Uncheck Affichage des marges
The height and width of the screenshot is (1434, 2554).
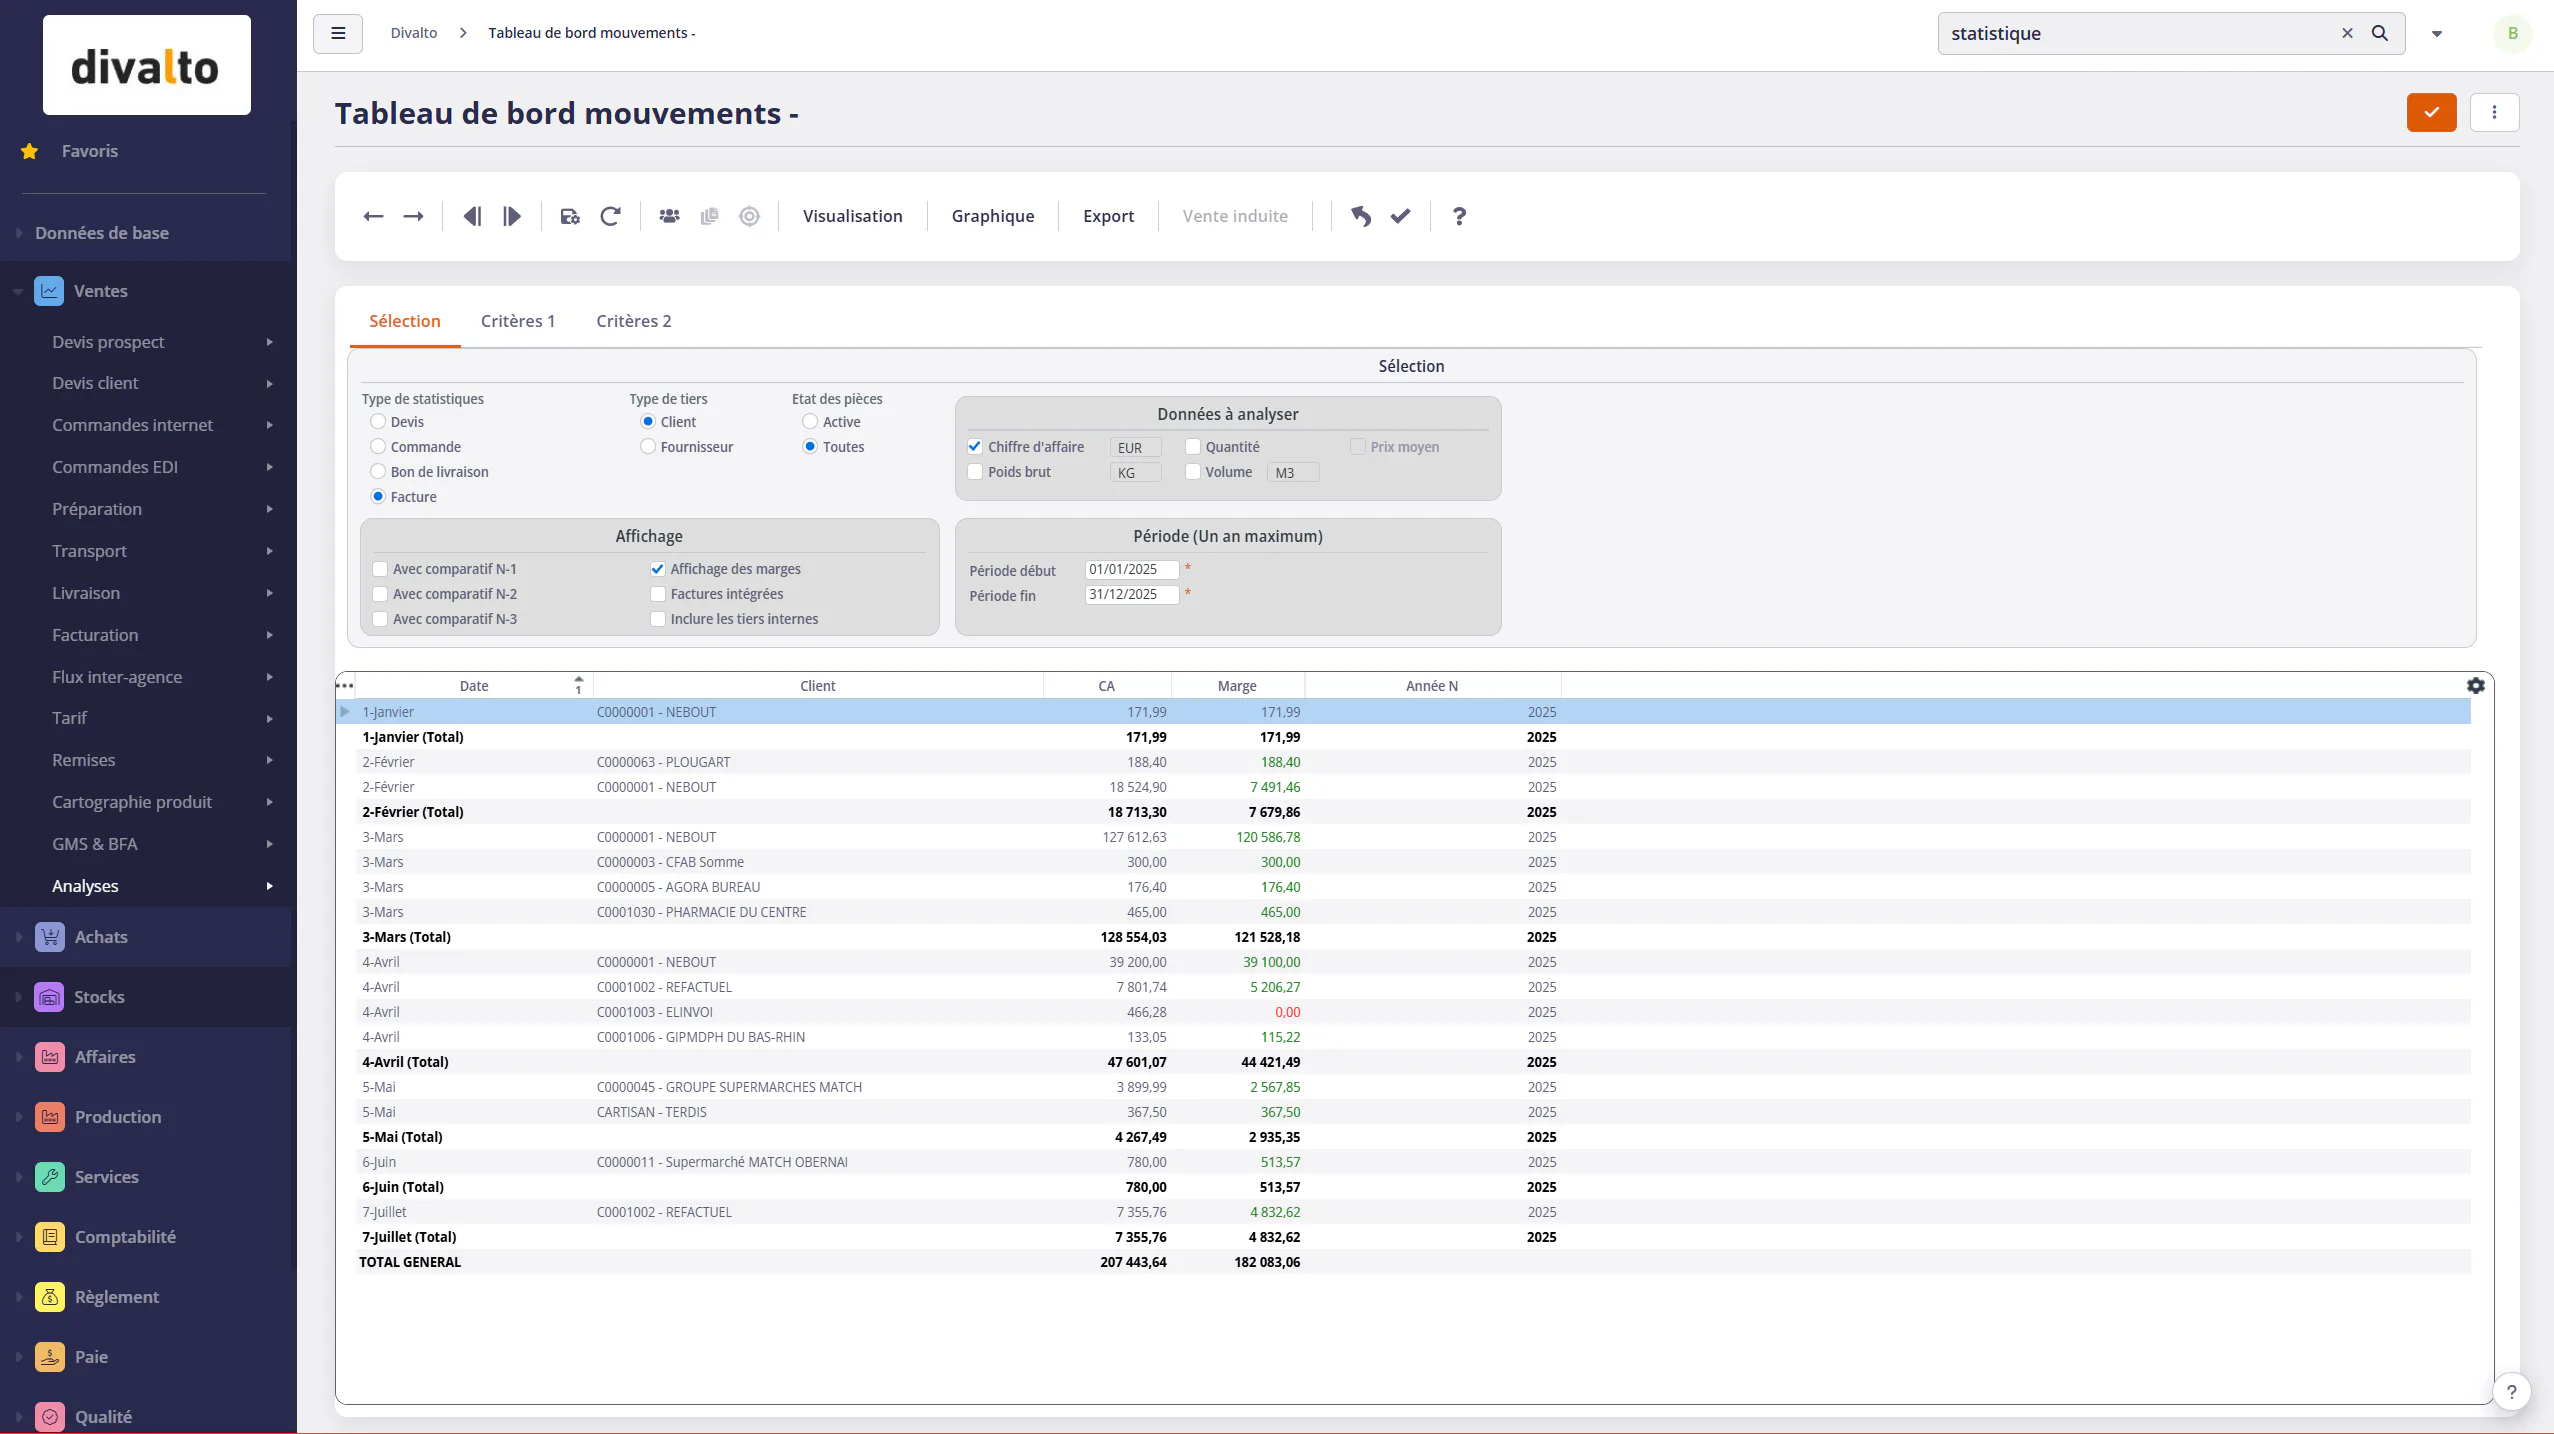[657, 569]
